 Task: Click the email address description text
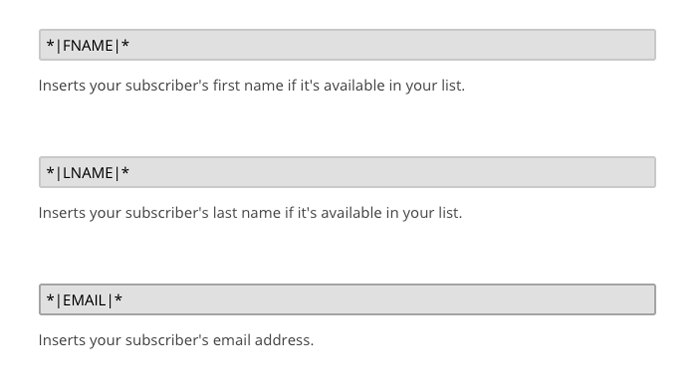[176, 340]
